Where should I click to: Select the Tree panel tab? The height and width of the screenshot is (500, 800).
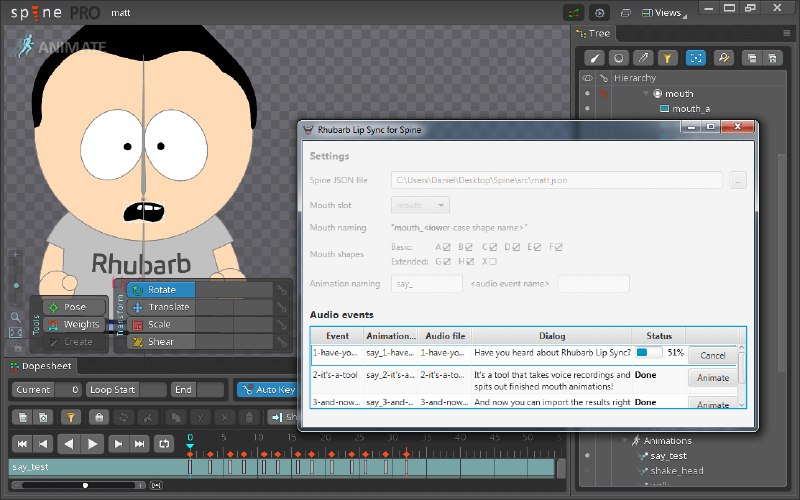click(x=593, y=34)
